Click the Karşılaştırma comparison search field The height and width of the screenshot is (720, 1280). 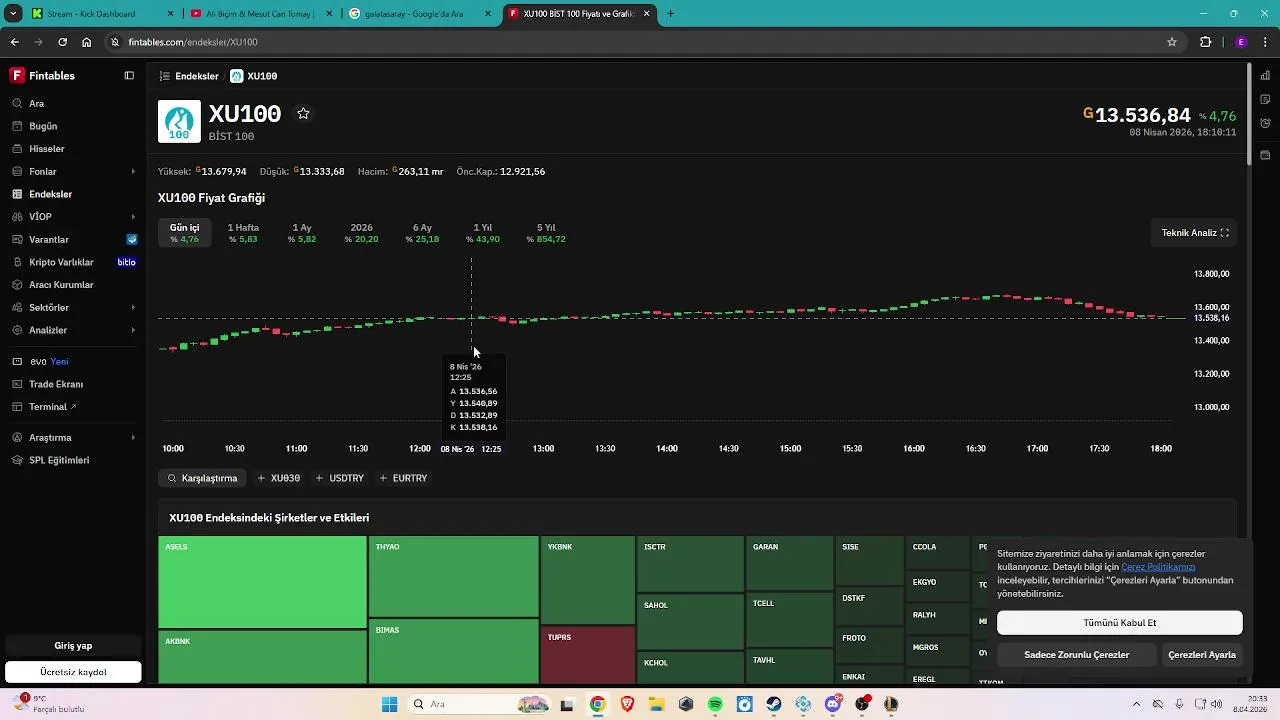click(x=202, y=478)
